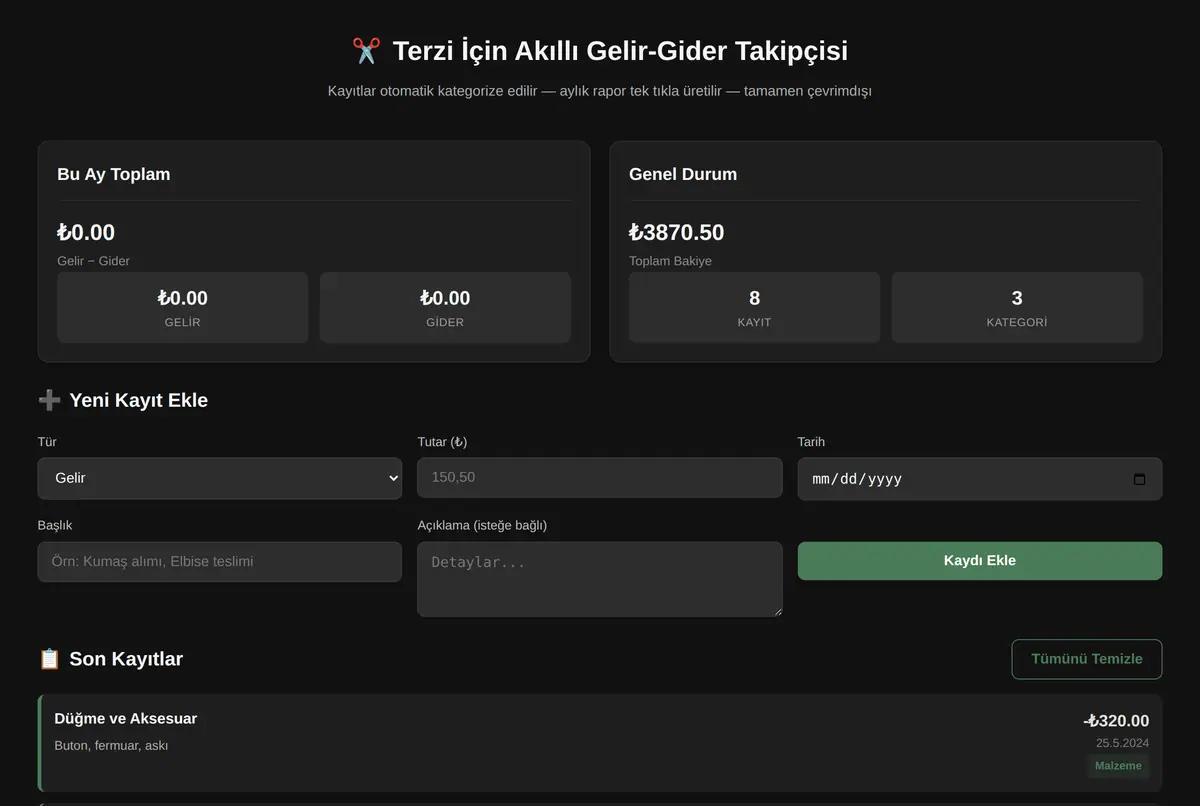Click the GELİR stat tile
This screenshot has height=806, width=1200.
182,308
